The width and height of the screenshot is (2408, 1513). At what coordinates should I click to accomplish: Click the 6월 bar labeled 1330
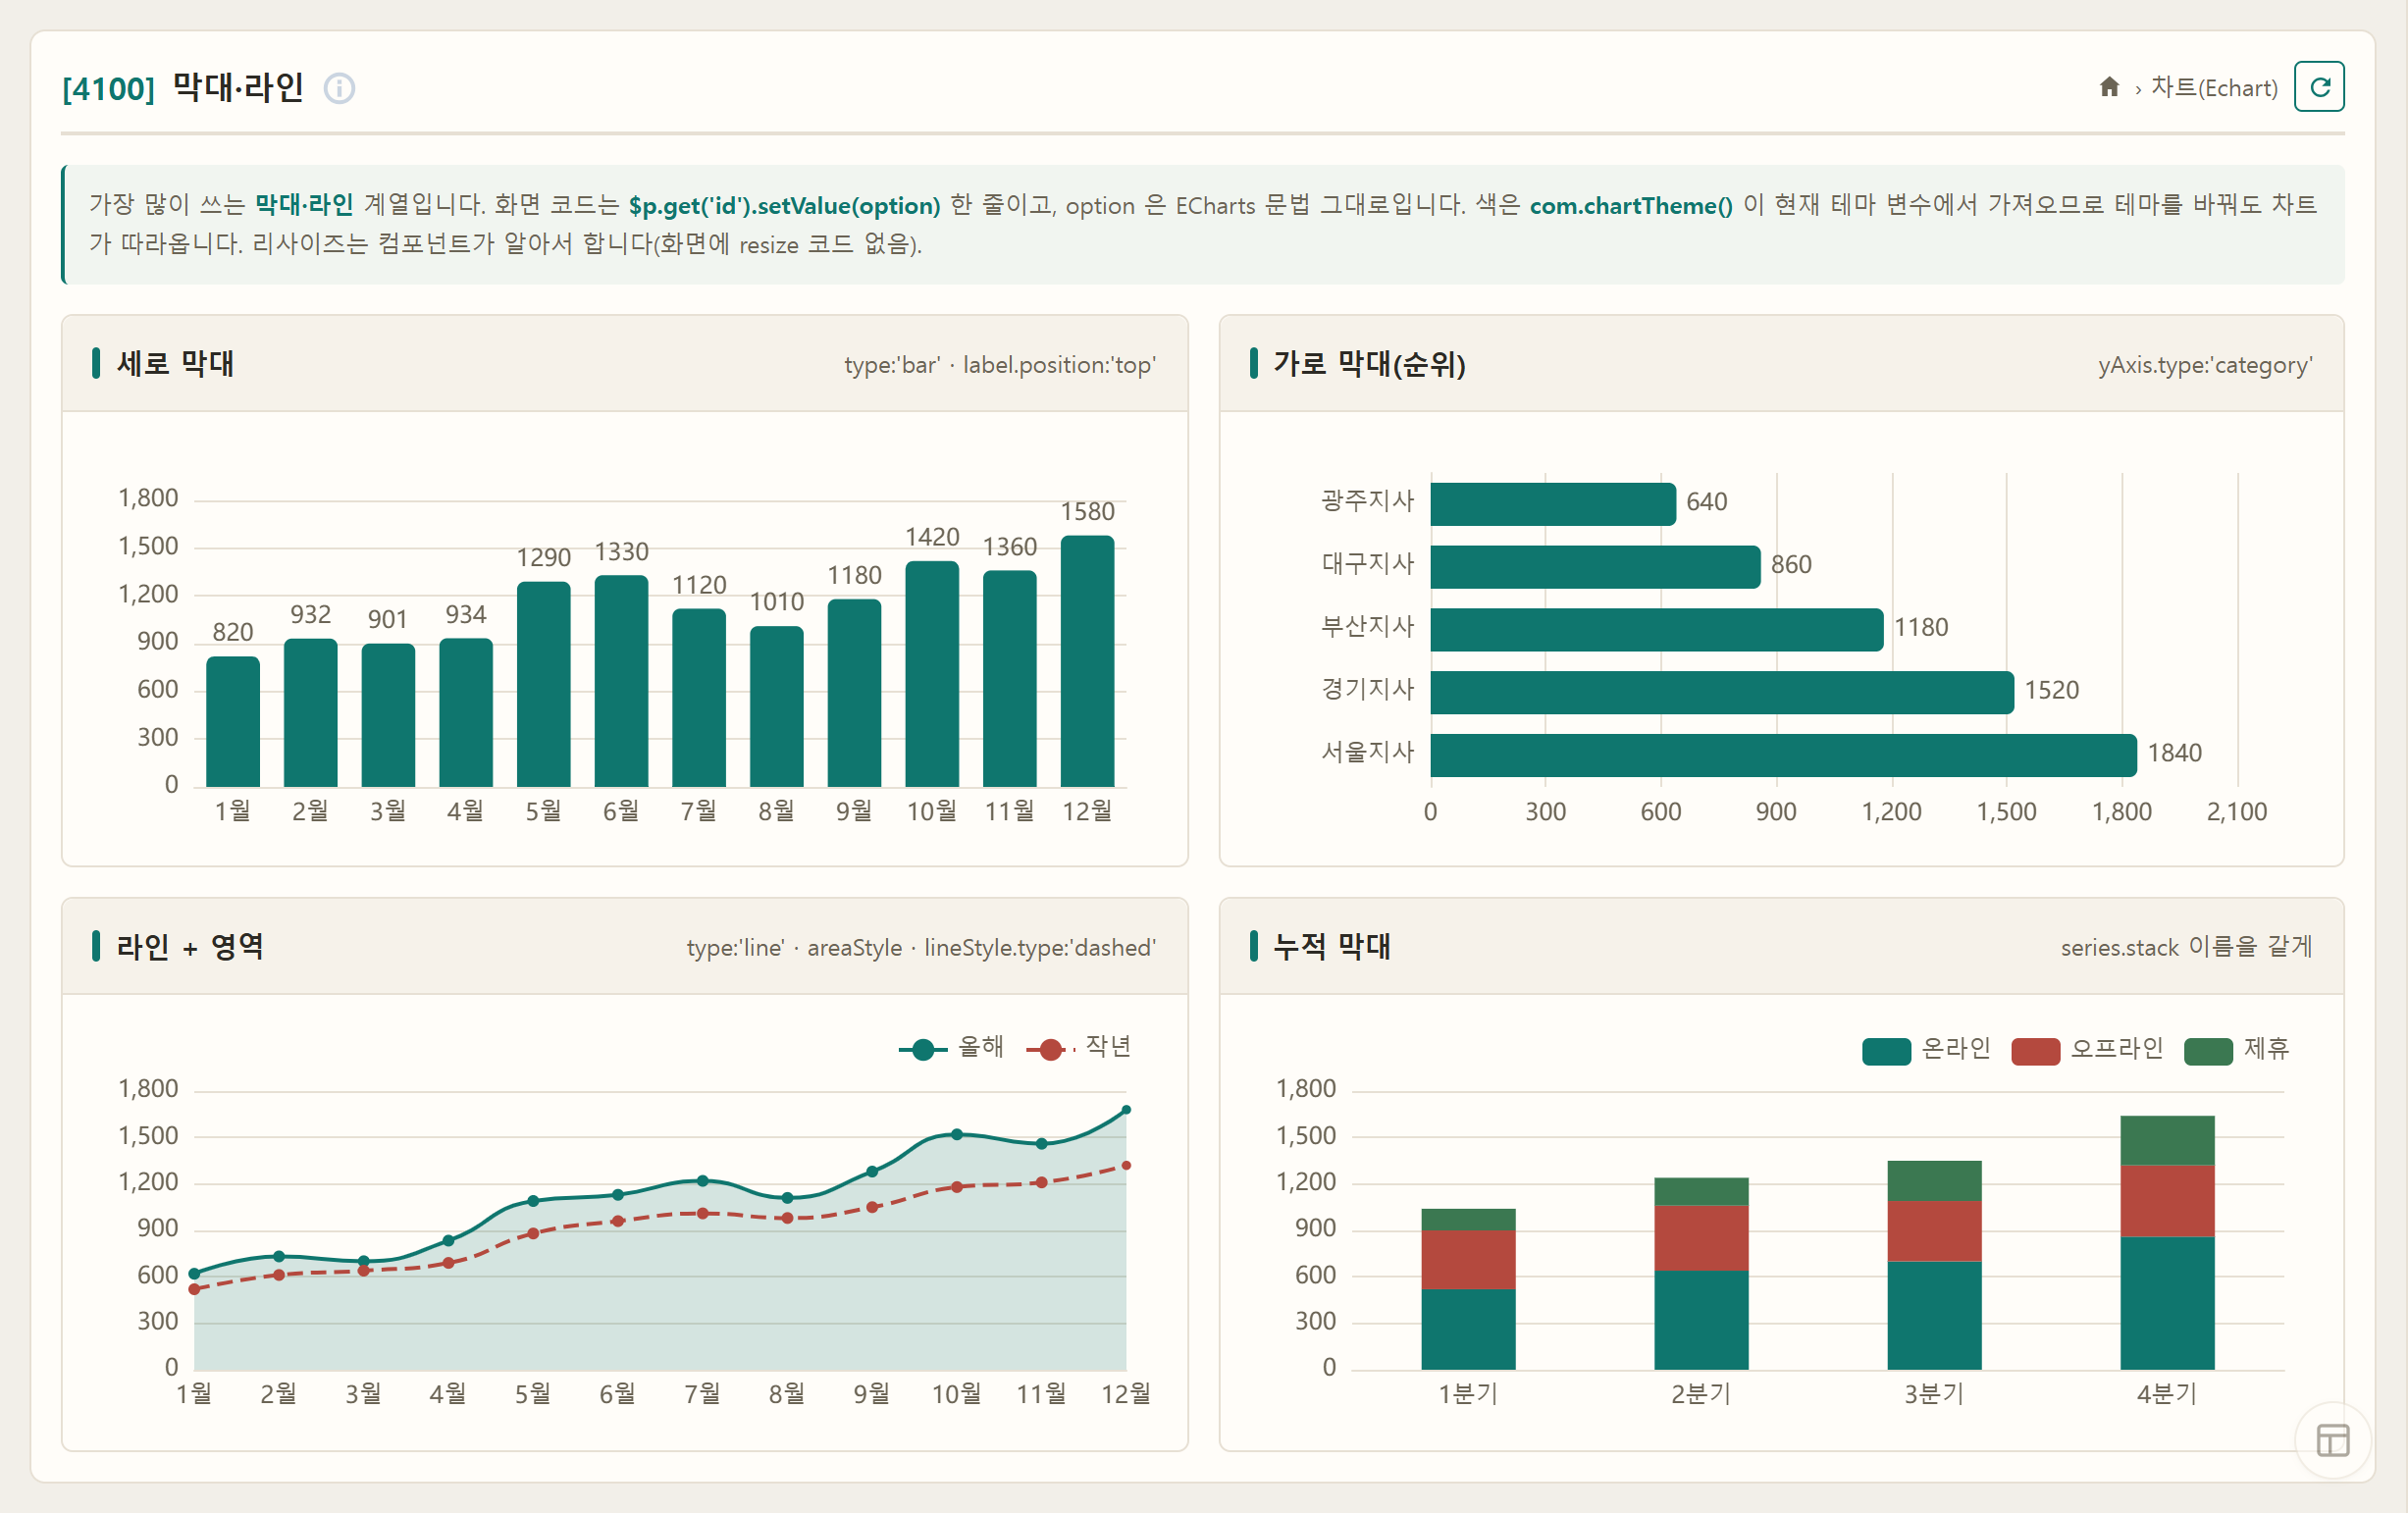tap(621, 681)
